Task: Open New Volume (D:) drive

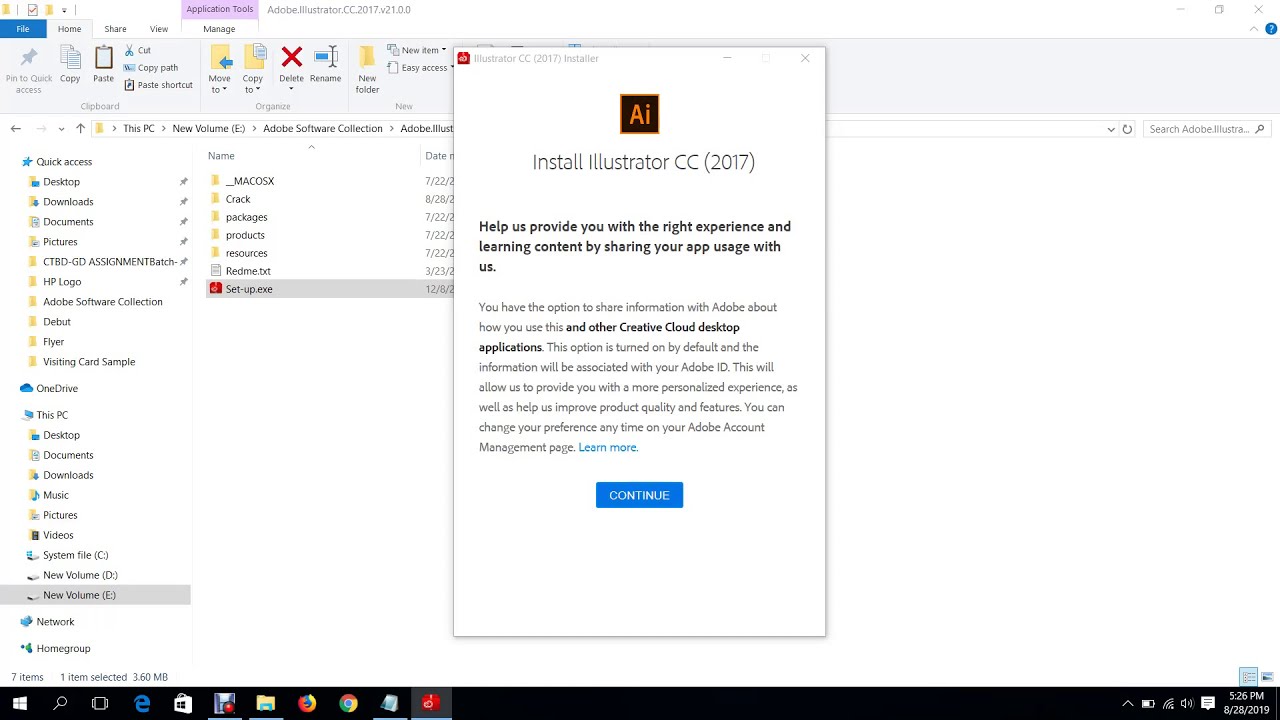Action: coord(80,575)
